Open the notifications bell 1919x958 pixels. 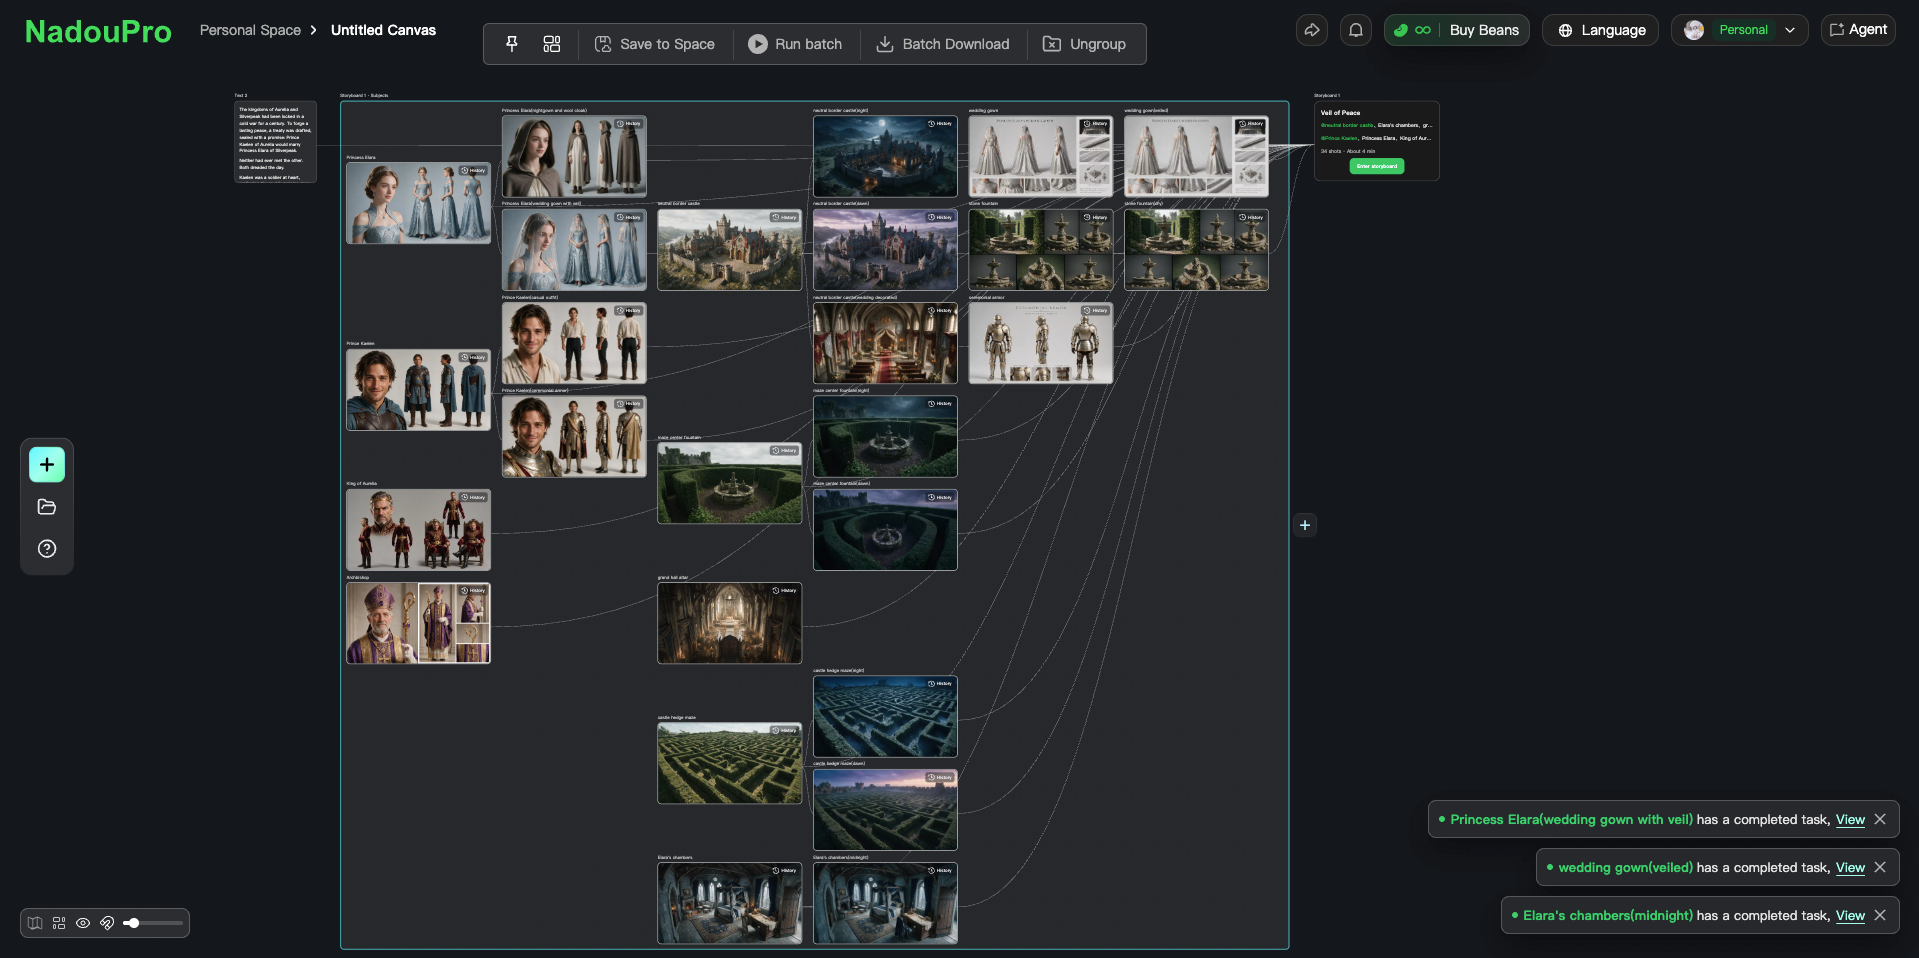[1356, 30]
